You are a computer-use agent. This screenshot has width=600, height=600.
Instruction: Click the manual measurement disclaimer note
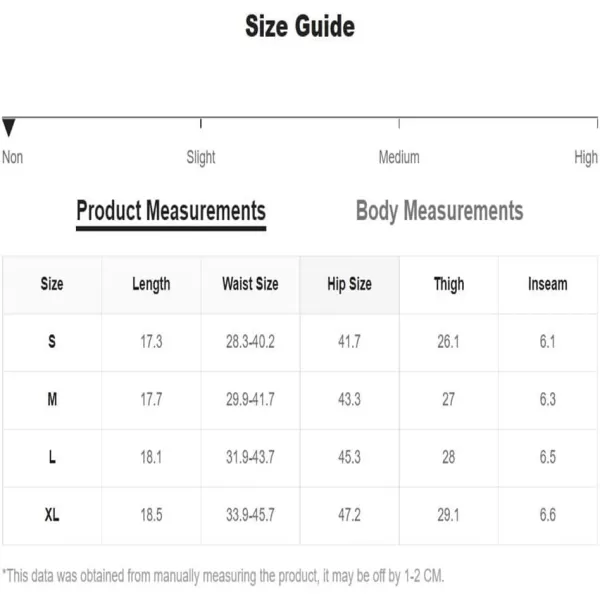223,576
